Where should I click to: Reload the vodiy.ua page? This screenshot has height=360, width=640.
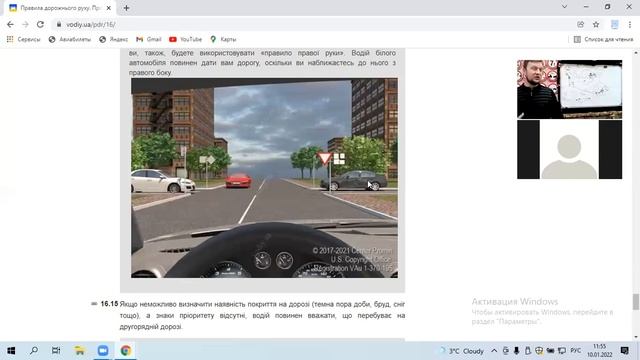(40, 24)
